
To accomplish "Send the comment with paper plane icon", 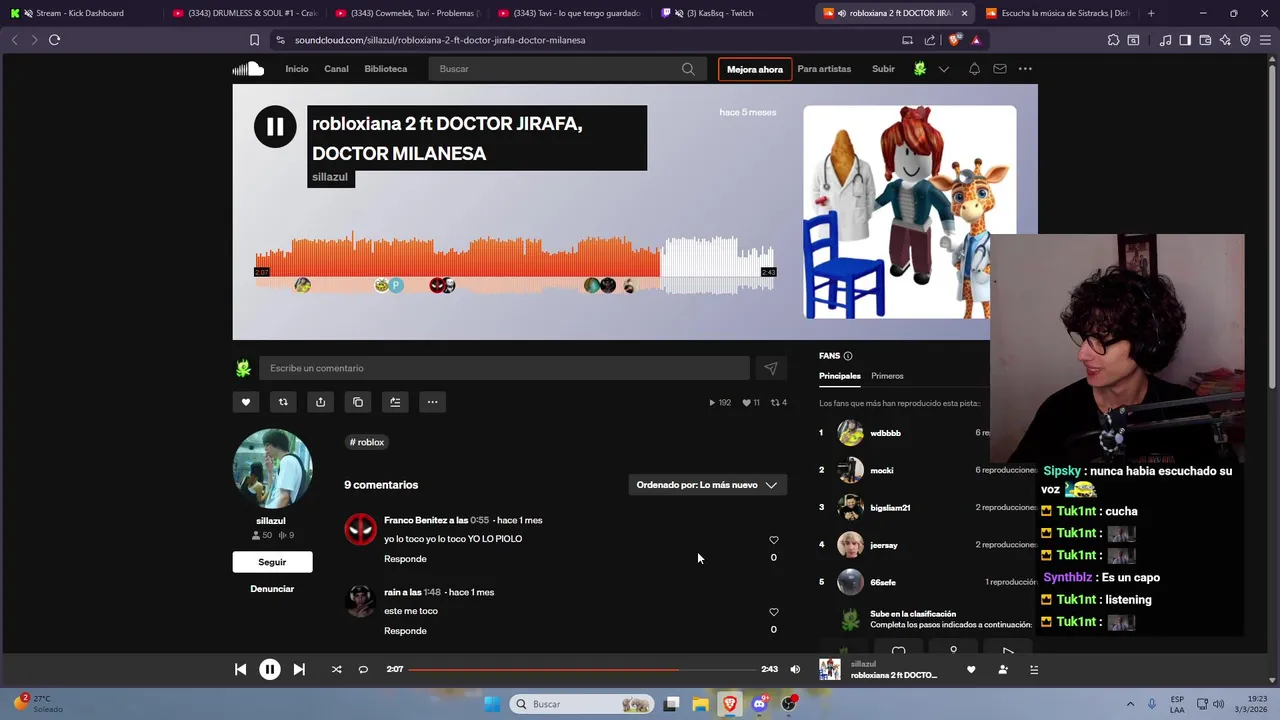I will click(x=771, y=368).
